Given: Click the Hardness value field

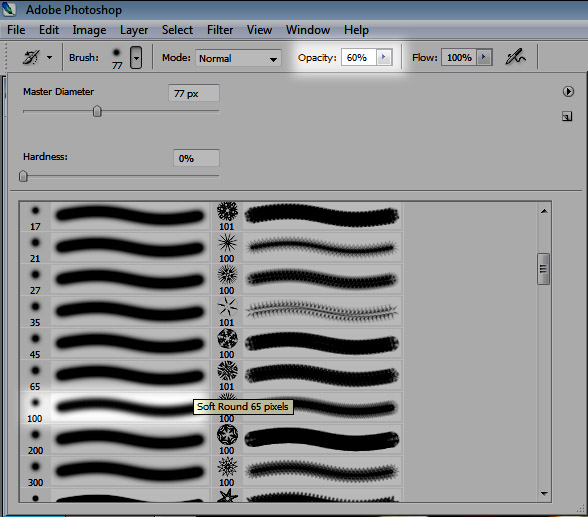Looking at the screenshot, I should tap(196, 158).
